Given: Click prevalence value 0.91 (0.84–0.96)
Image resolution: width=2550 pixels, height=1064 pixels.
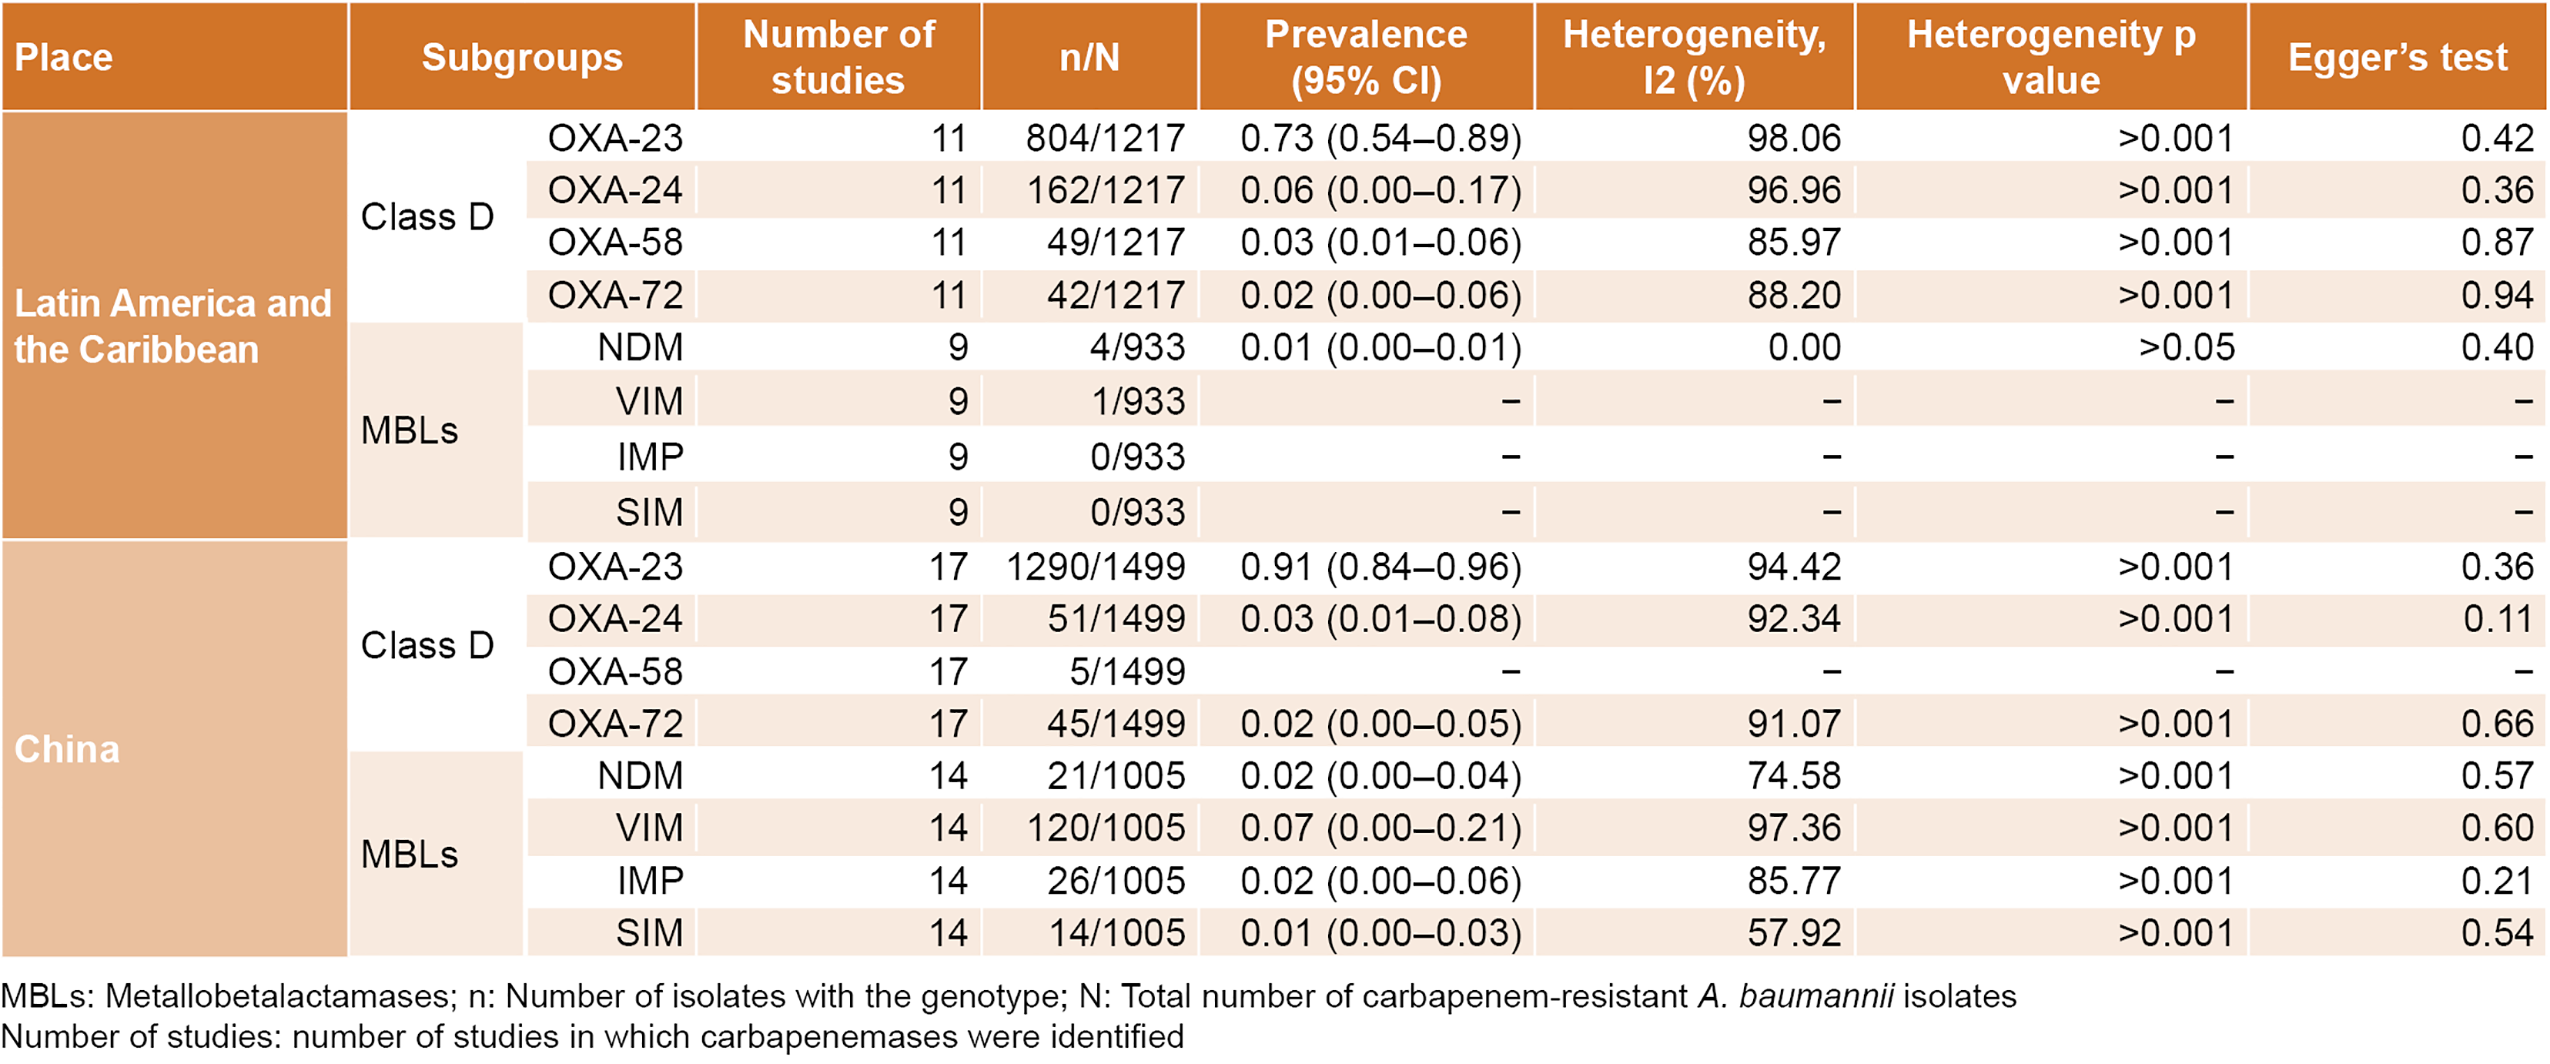Looking at the screenshot, I should 1380,567.
